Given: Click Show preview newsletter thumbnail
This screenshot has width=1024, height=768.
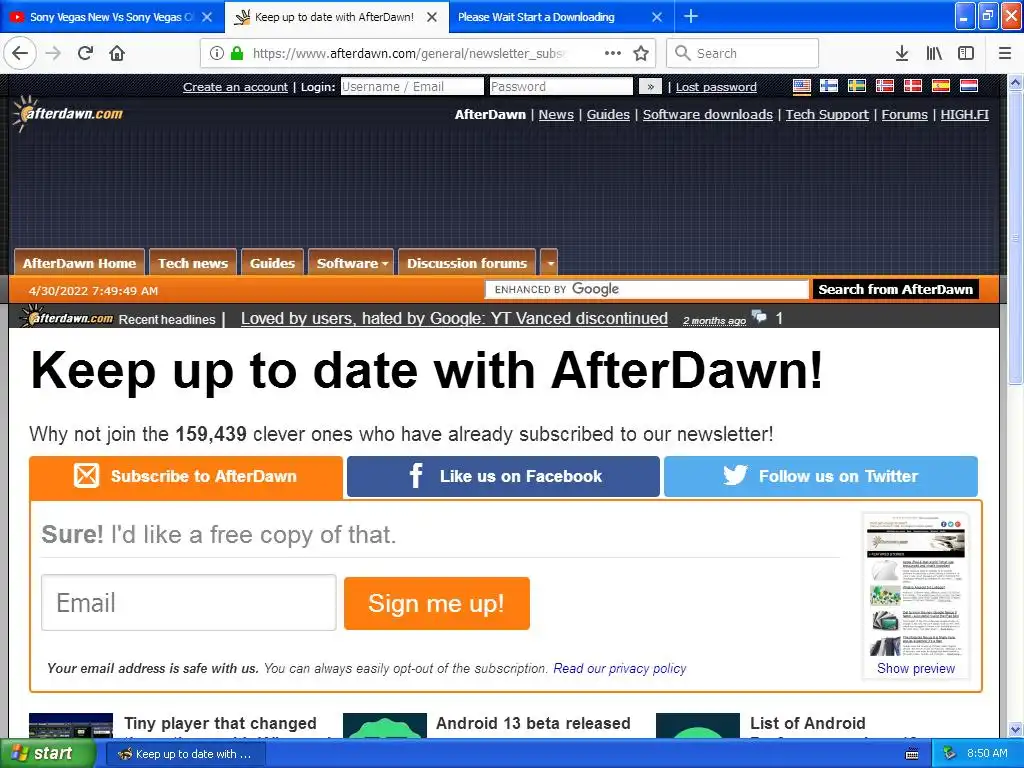Looking at the screenshot, I should point(916,596).
